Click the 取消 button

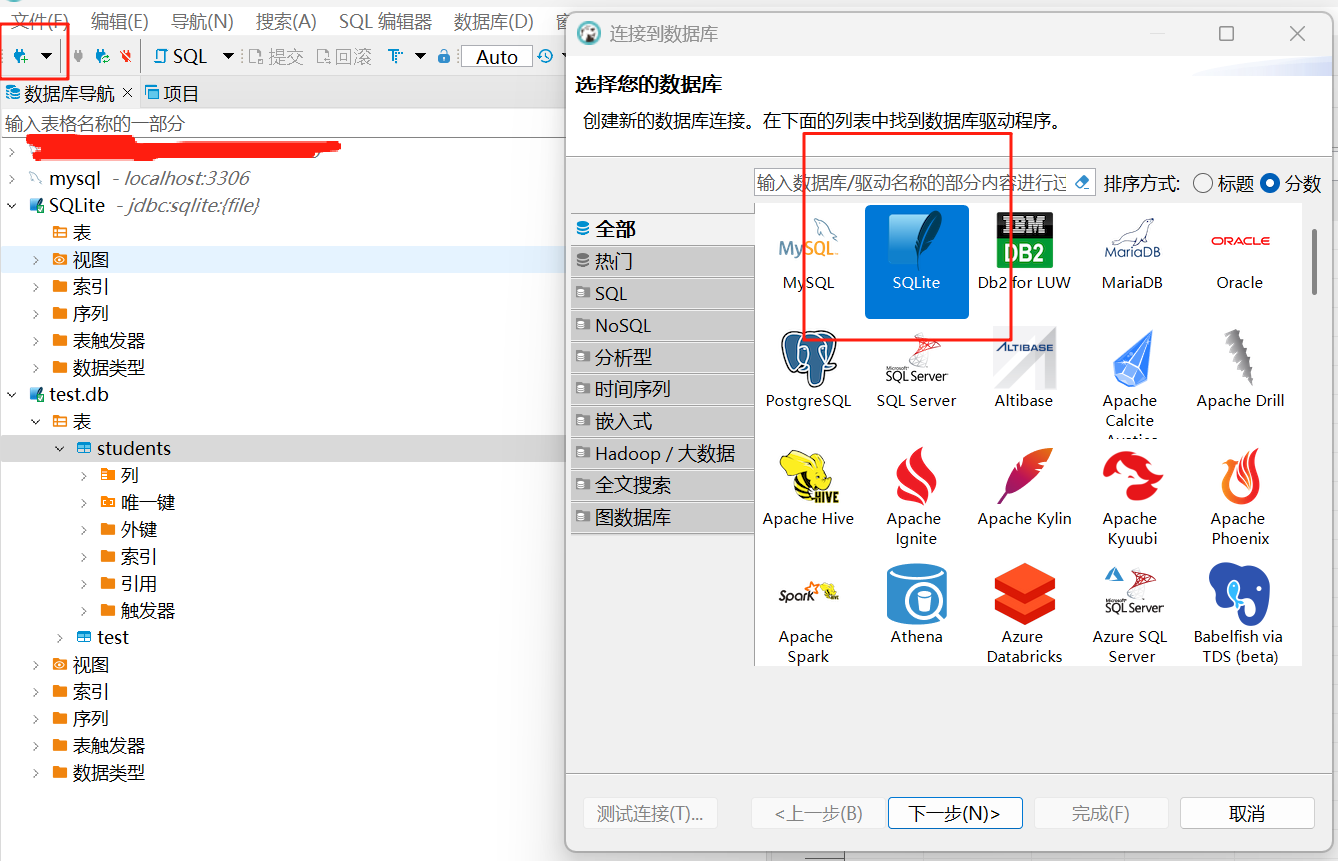coord(1247,813)
